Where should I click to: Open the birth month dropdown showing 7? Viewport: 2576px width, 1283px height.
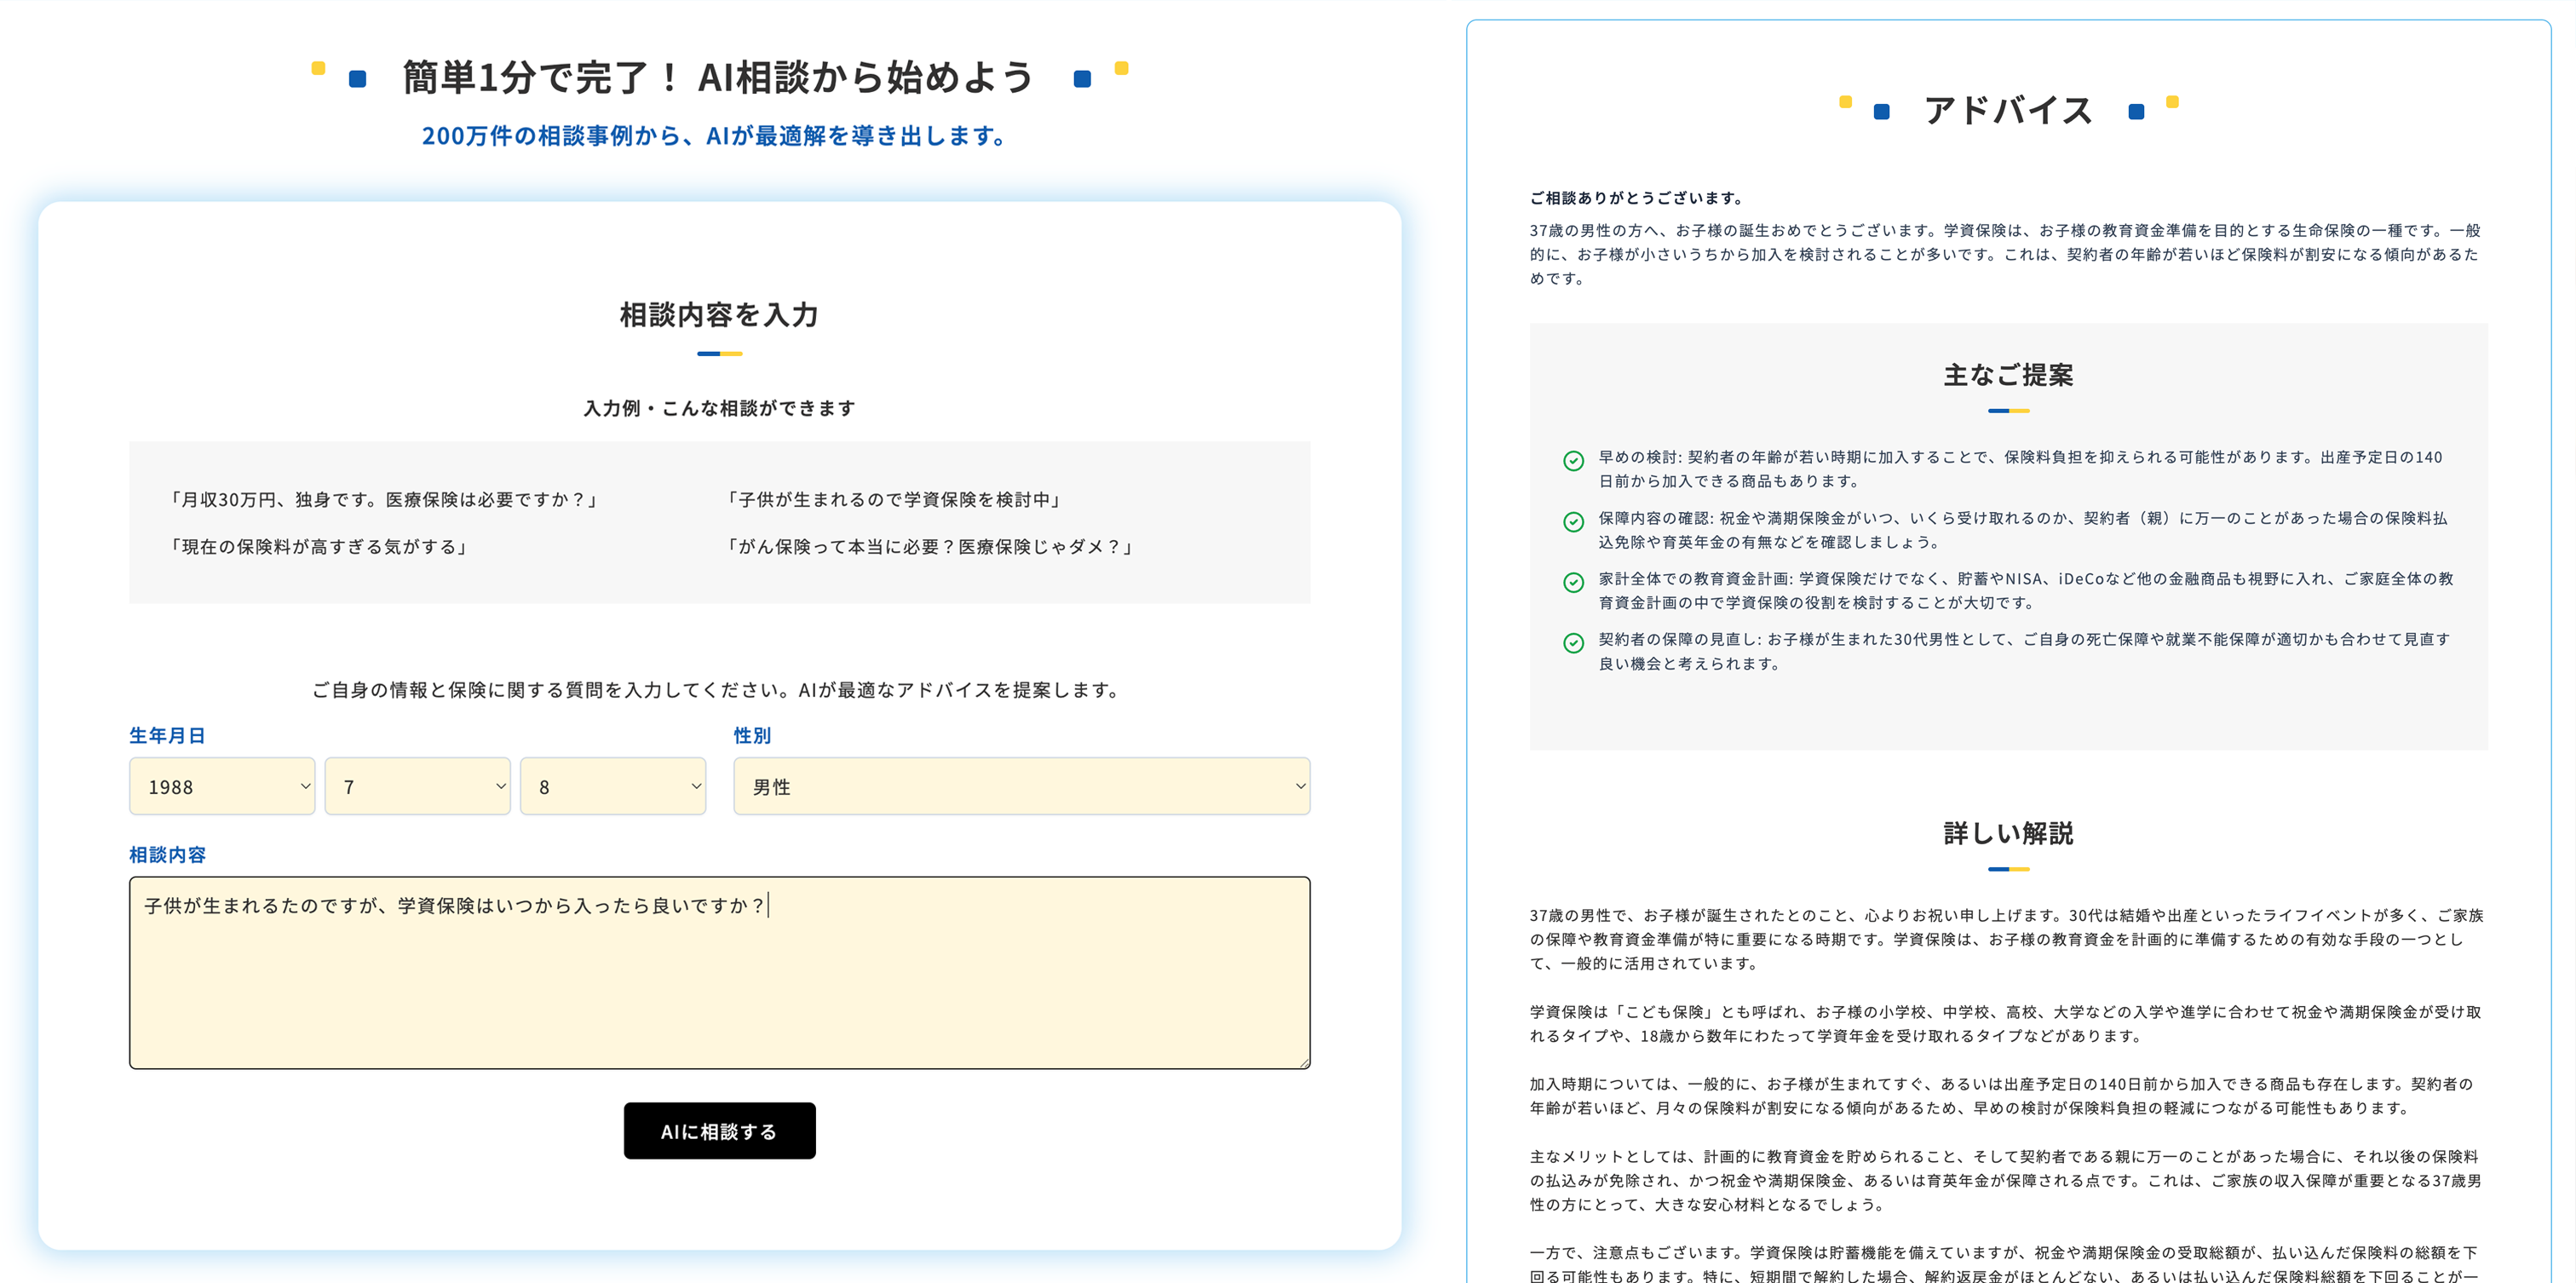(417, 786)
